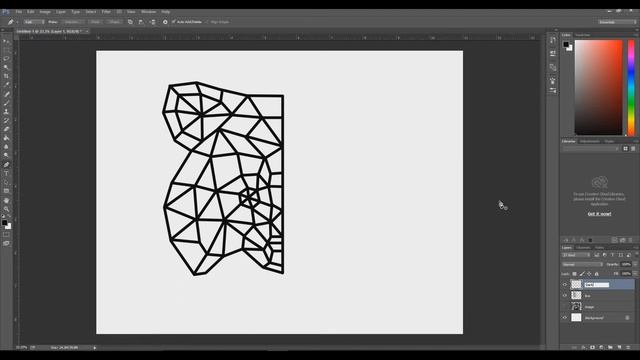Click the Make Shape button
Screen dimensions: 640x360
coord(115,22)
